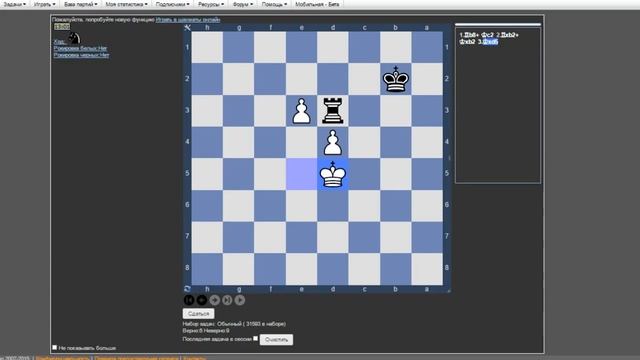This screenshot has width=640, height=360.
Task: Click the Сдаться button
Action: [x=198, y=313]
